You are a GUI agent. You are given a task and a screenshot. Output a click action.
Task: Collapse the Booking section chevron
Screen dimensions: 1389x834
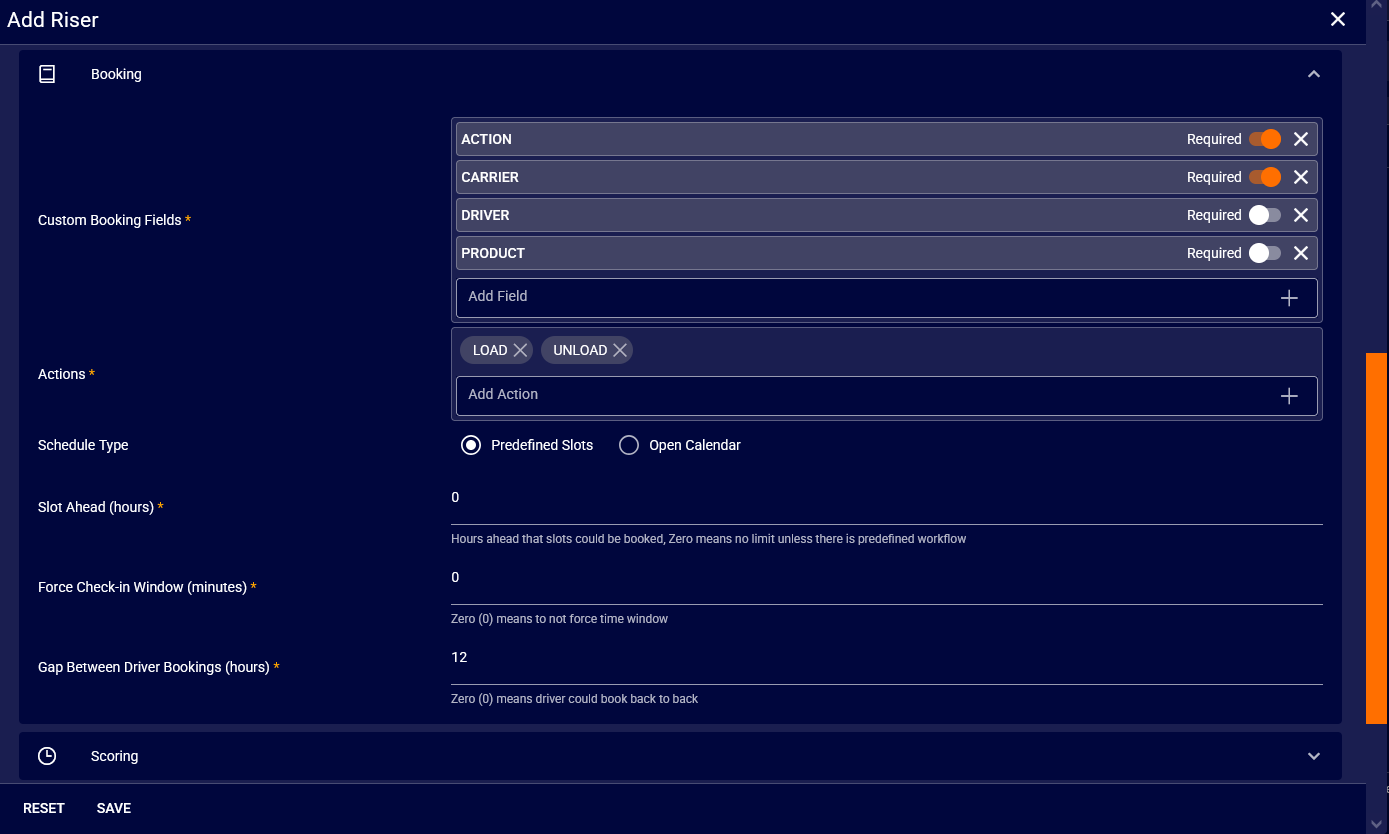coord(1314,74)
